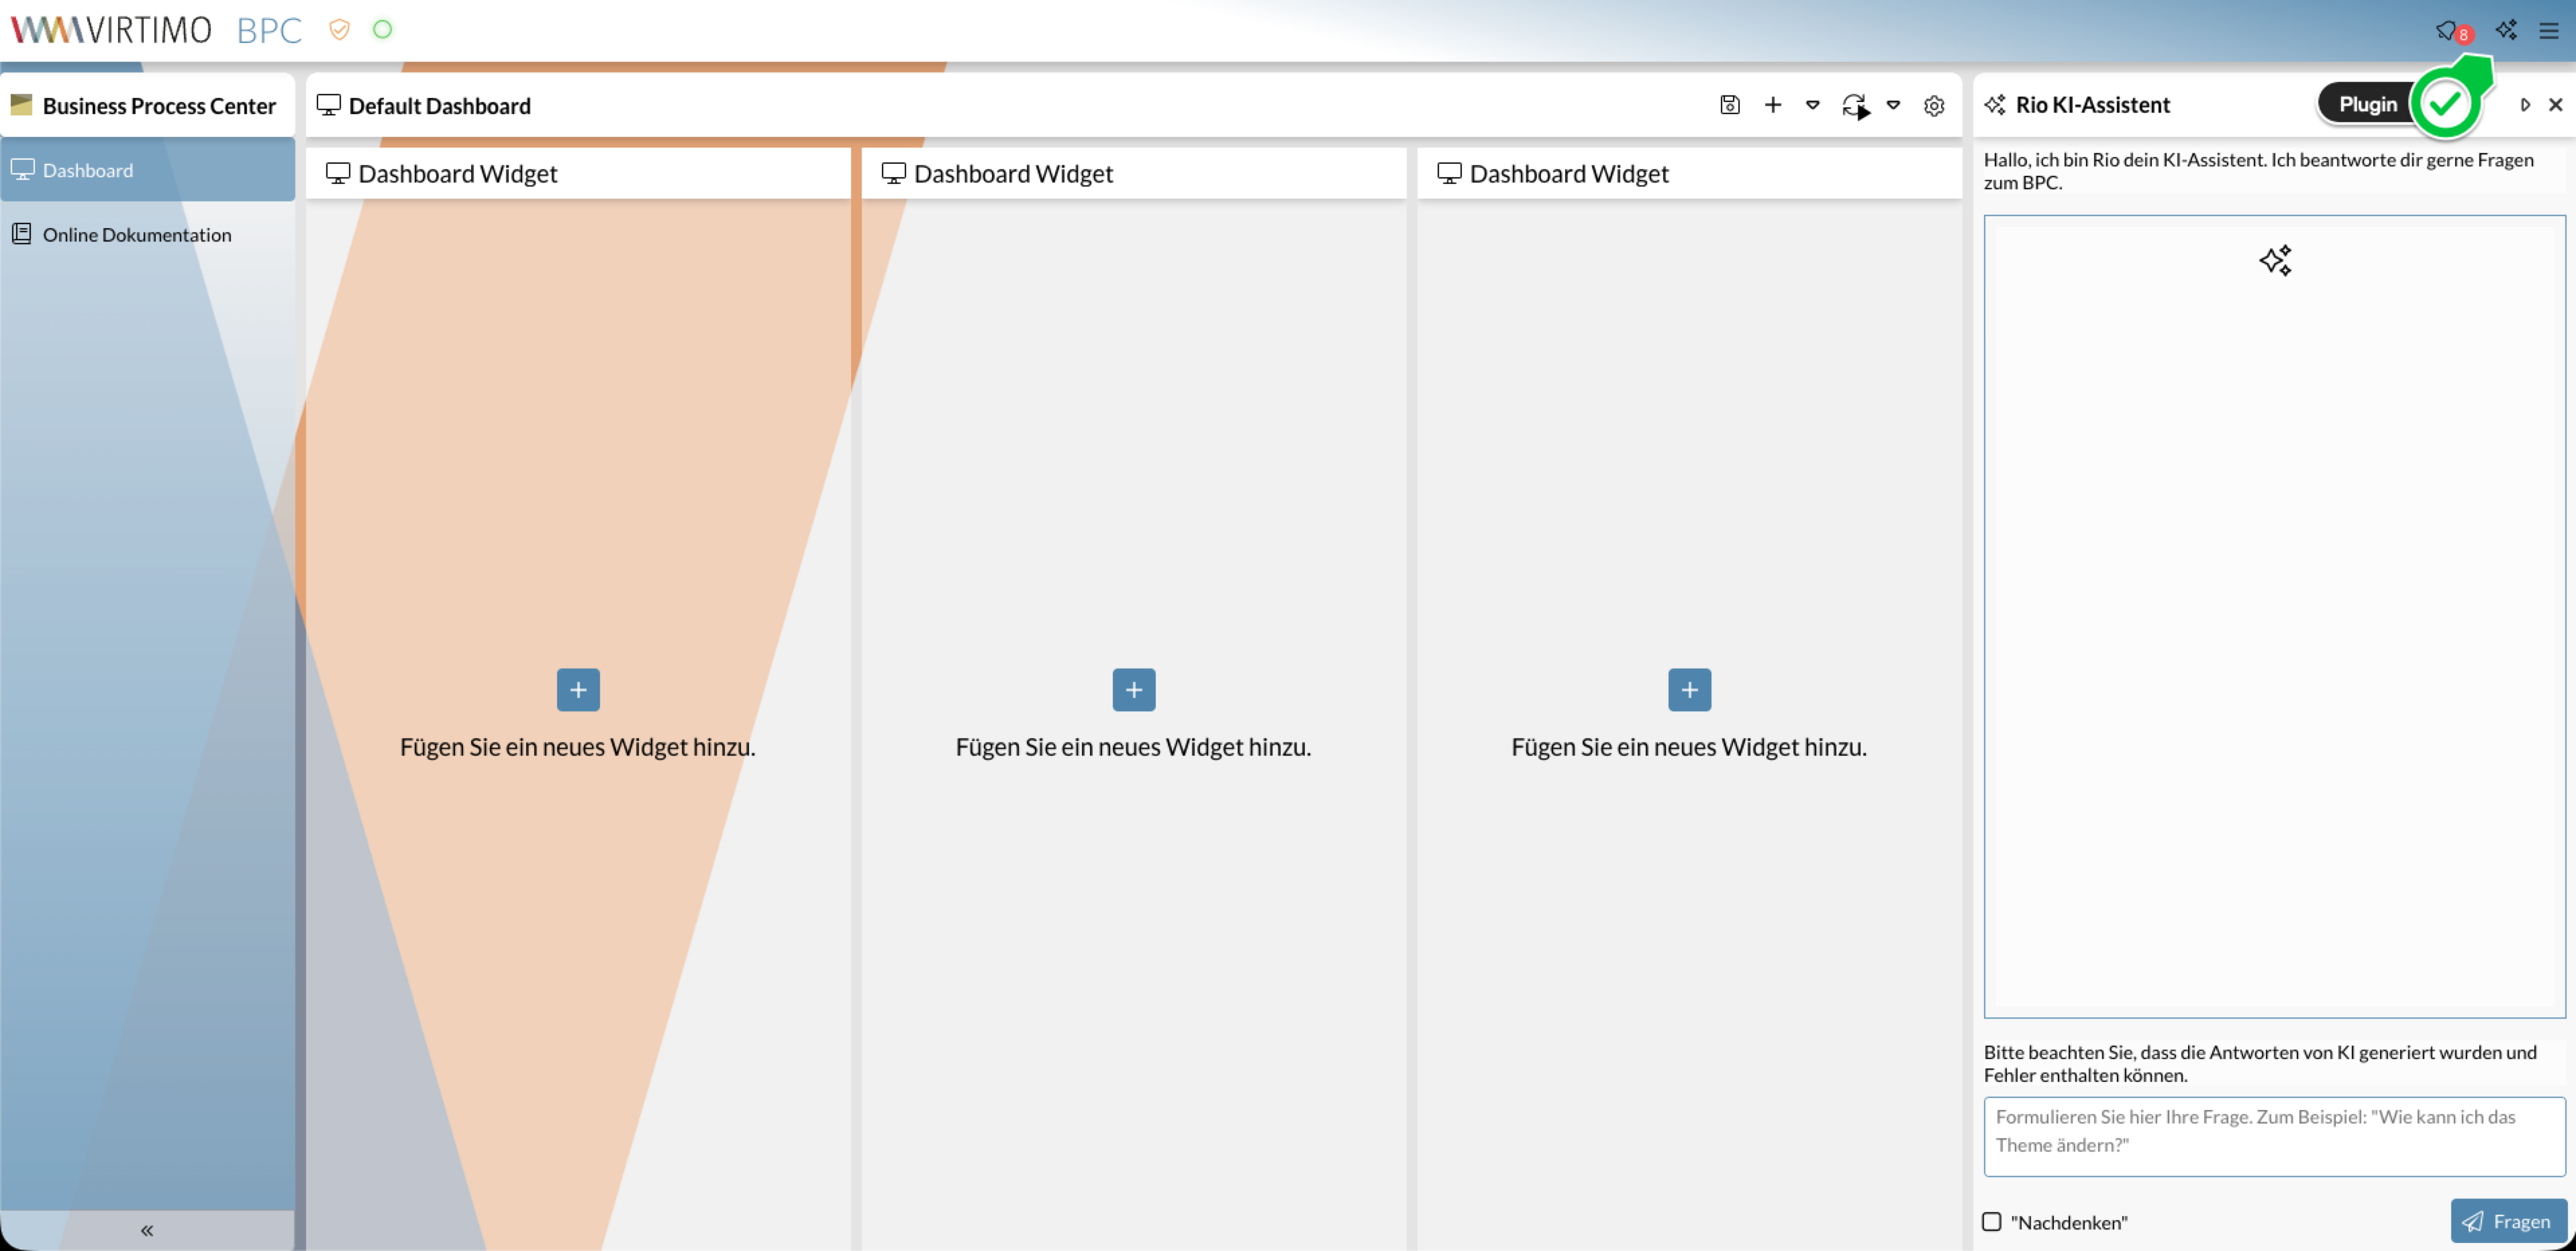Viewport: 2576px width, 1251px height.
Task: Expand the Rio assistant panel via the triangle arrow
Action: tap(2525, 105)
